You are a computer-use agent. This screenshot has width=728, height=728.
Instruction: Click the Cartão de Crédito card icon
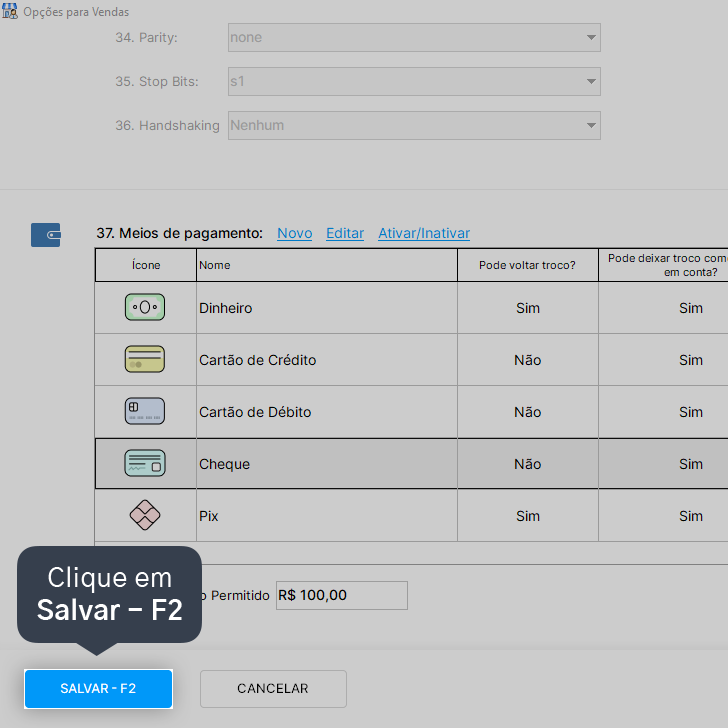click(145, 359)
